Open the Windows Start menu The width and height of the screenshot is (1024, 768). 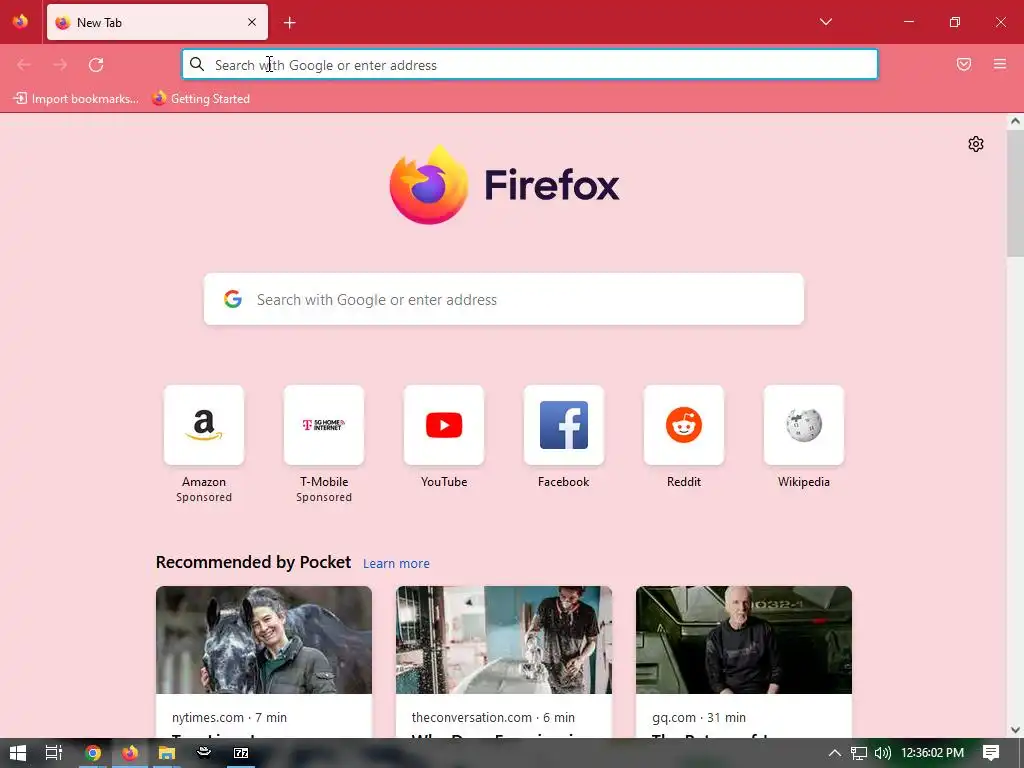tap(18, 753)
